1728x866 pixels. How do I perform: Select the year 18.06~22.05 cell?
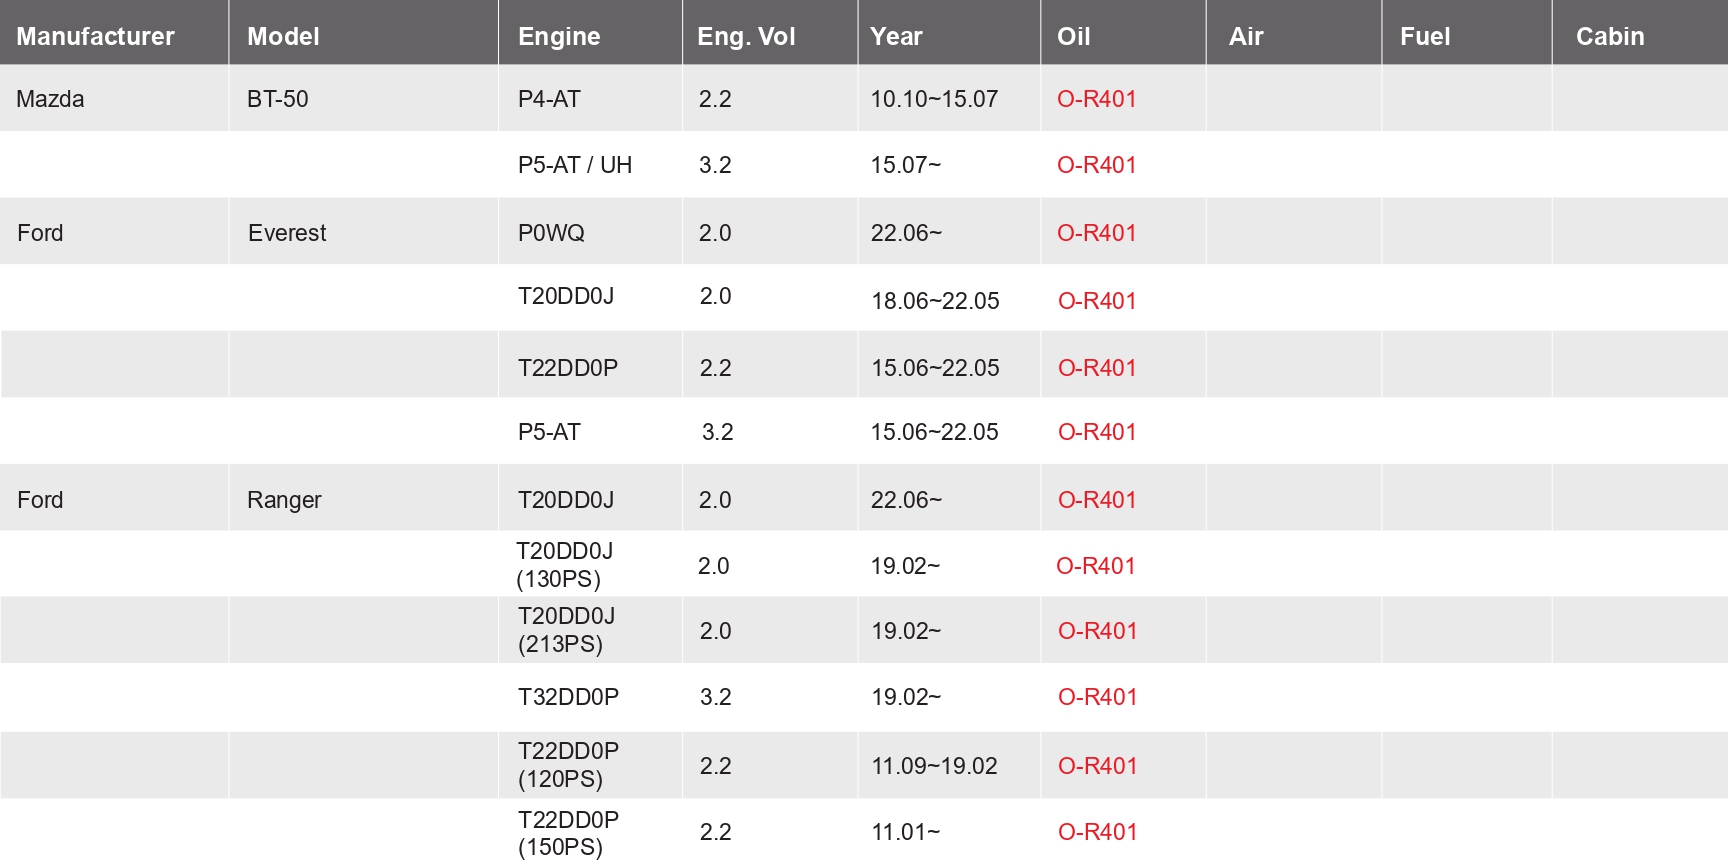click(935, 301)
